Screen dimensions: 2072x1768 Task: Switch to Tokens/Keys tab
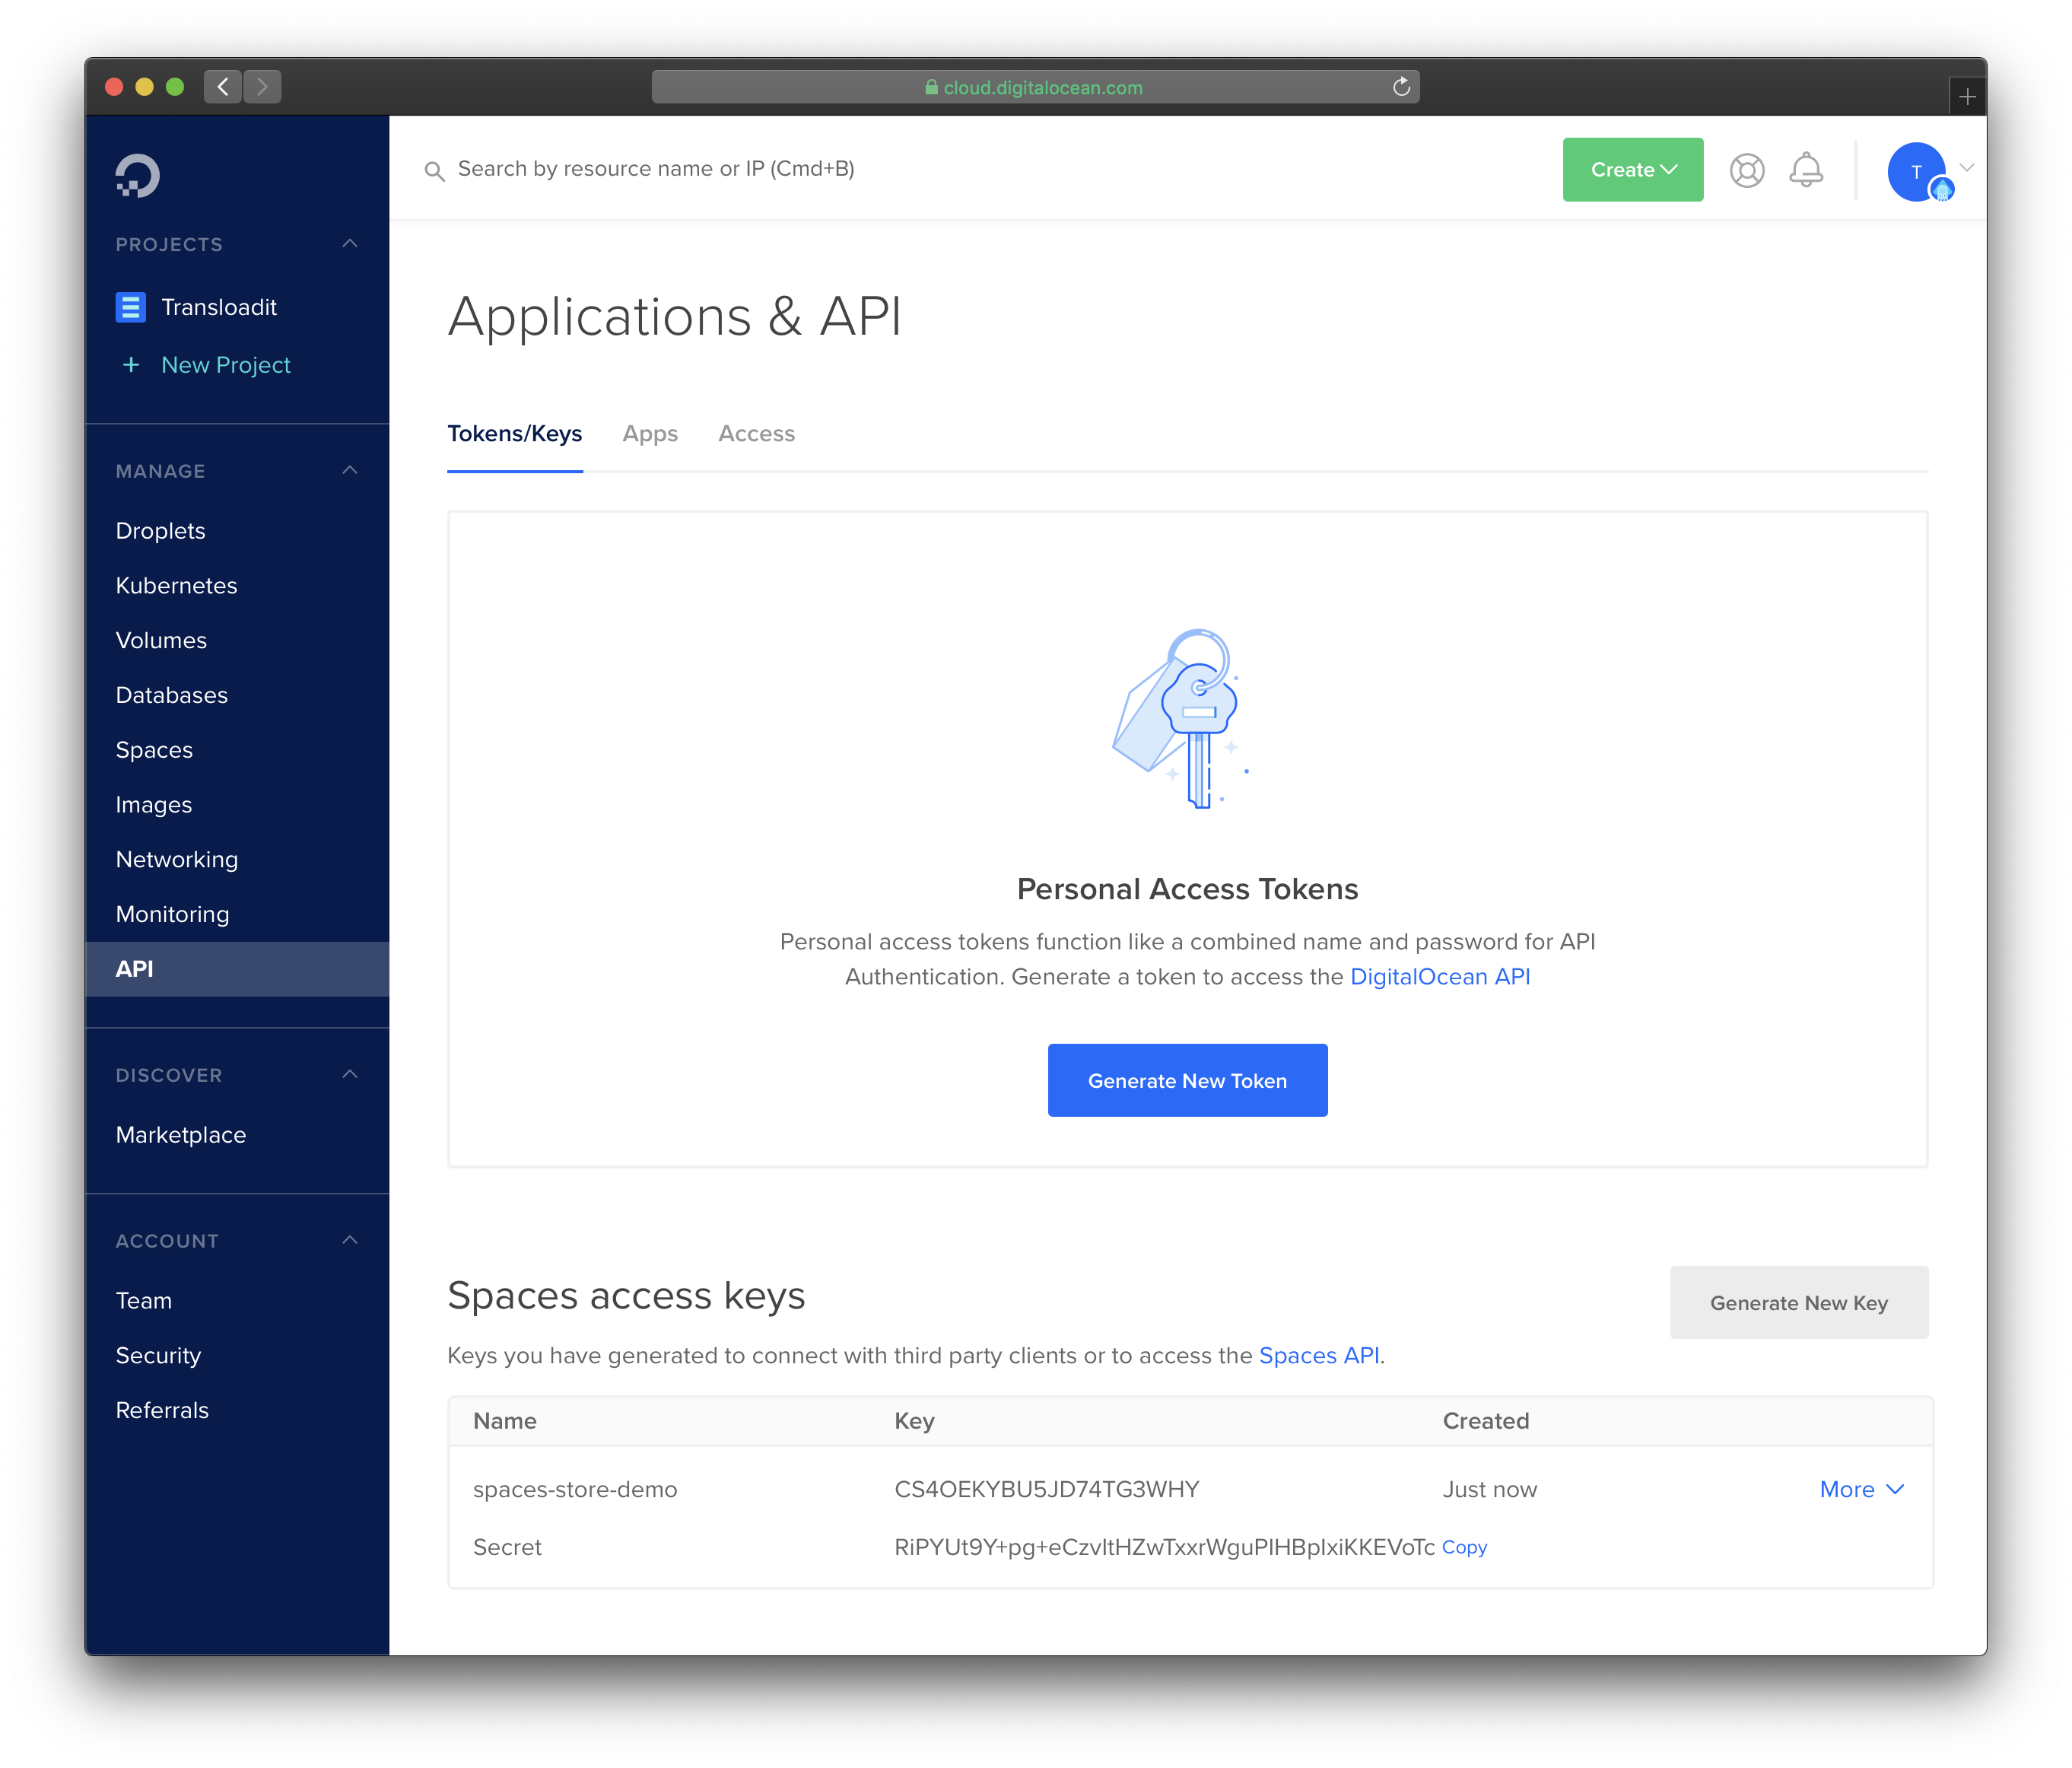515,434
